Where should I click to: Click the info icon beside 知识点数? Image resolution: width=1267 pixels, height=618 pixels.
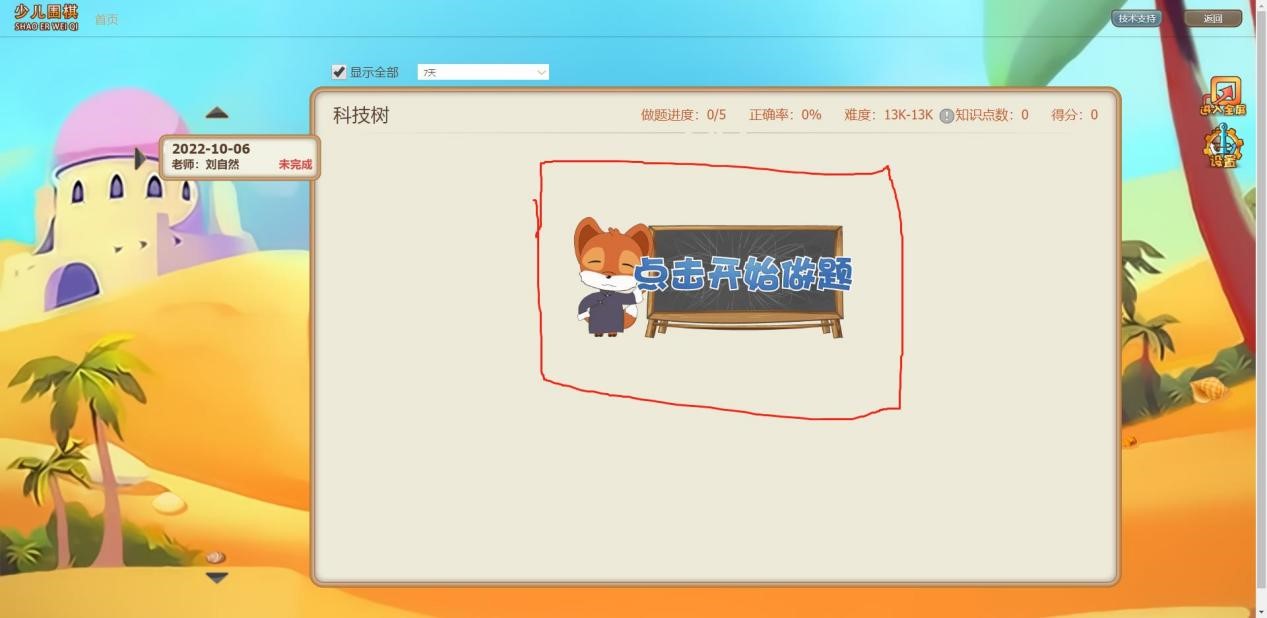click(946, 116)
